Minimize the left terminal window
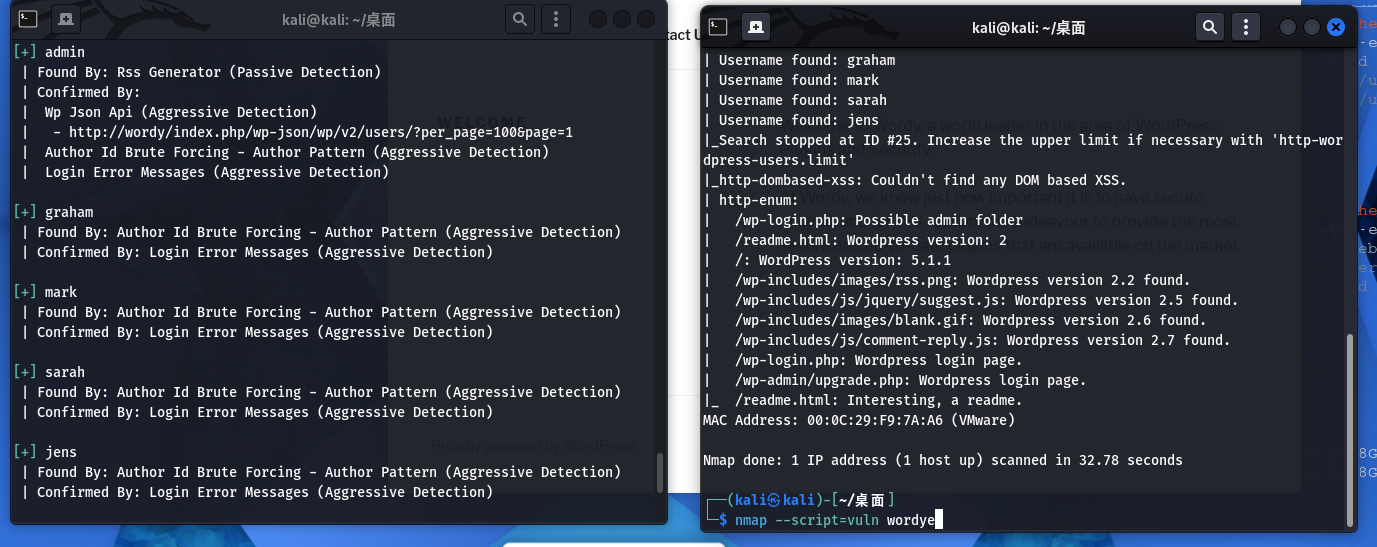This screenshot has height=547, width=1377. 598,18
